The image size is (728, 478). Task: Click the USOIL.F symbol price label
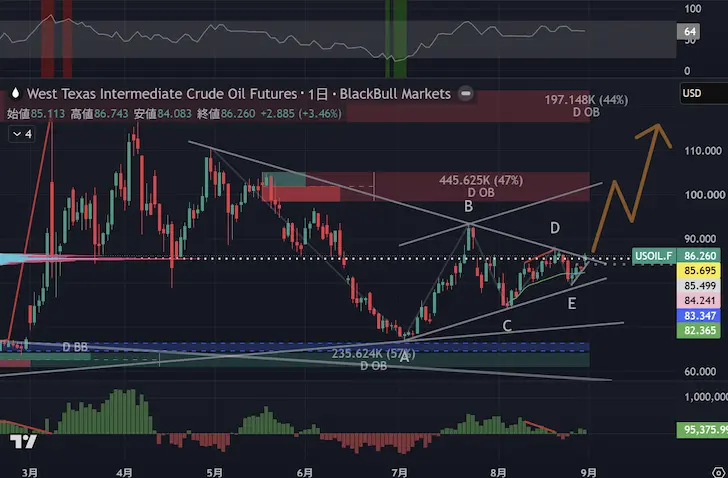tap(654, 256)
